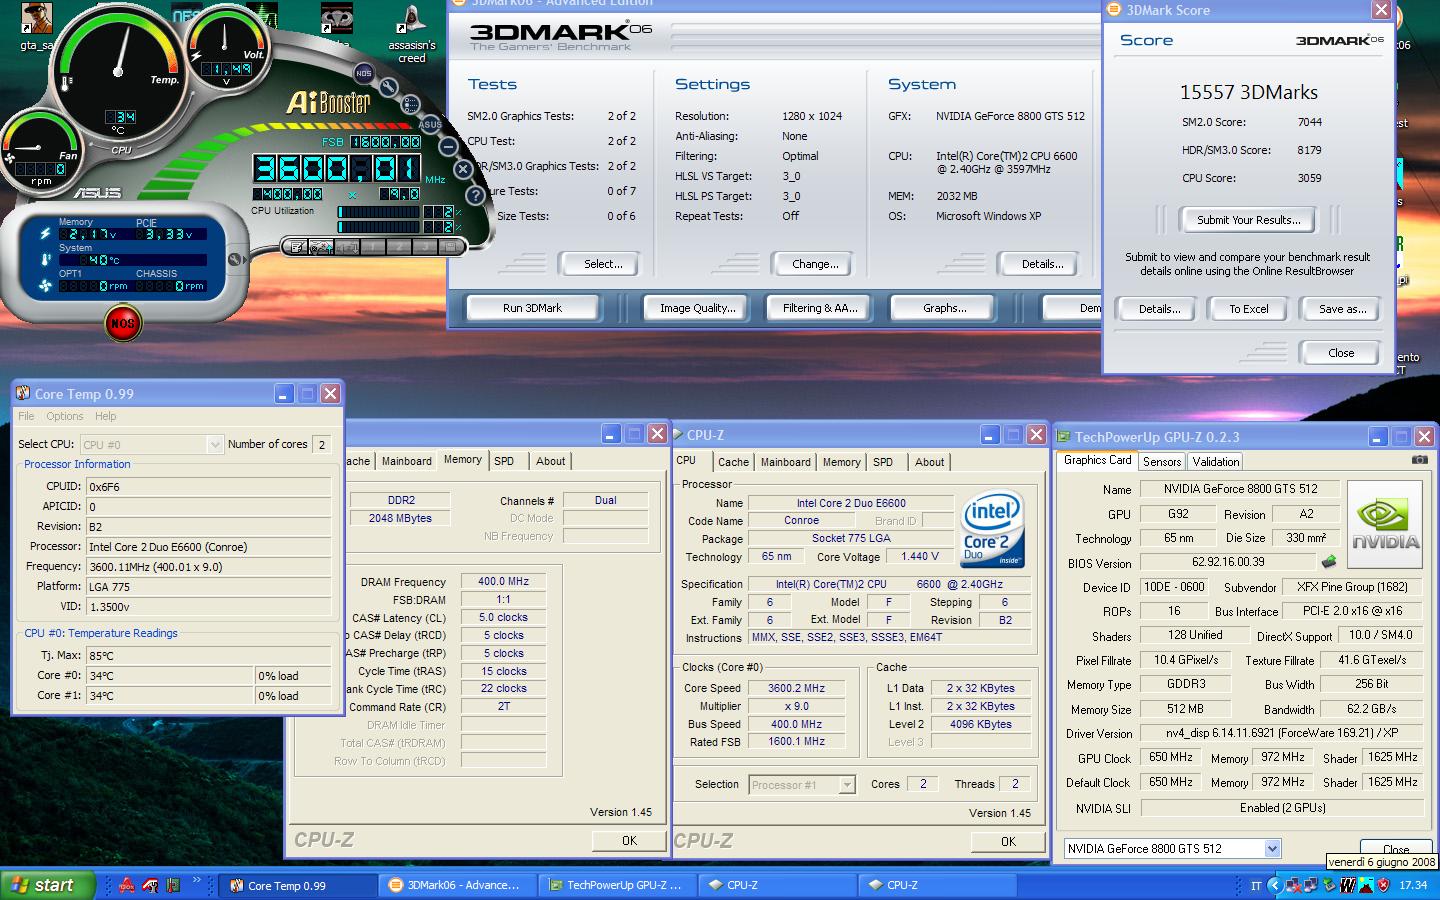Open the gta_sa desktop shortcut

click(x=37, y=27)
